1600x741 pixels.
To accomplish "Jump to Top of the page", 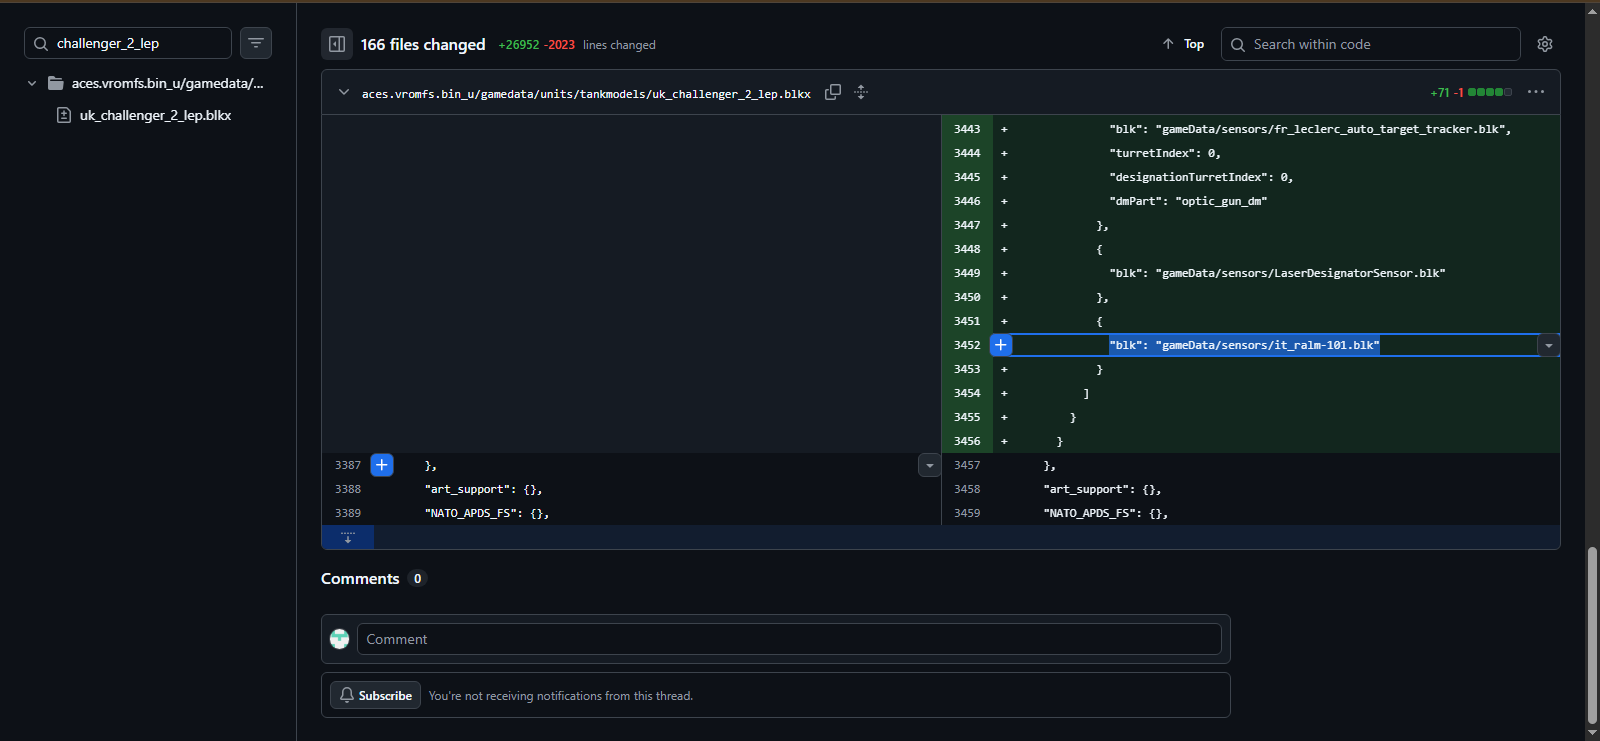I will [1183, 44].
